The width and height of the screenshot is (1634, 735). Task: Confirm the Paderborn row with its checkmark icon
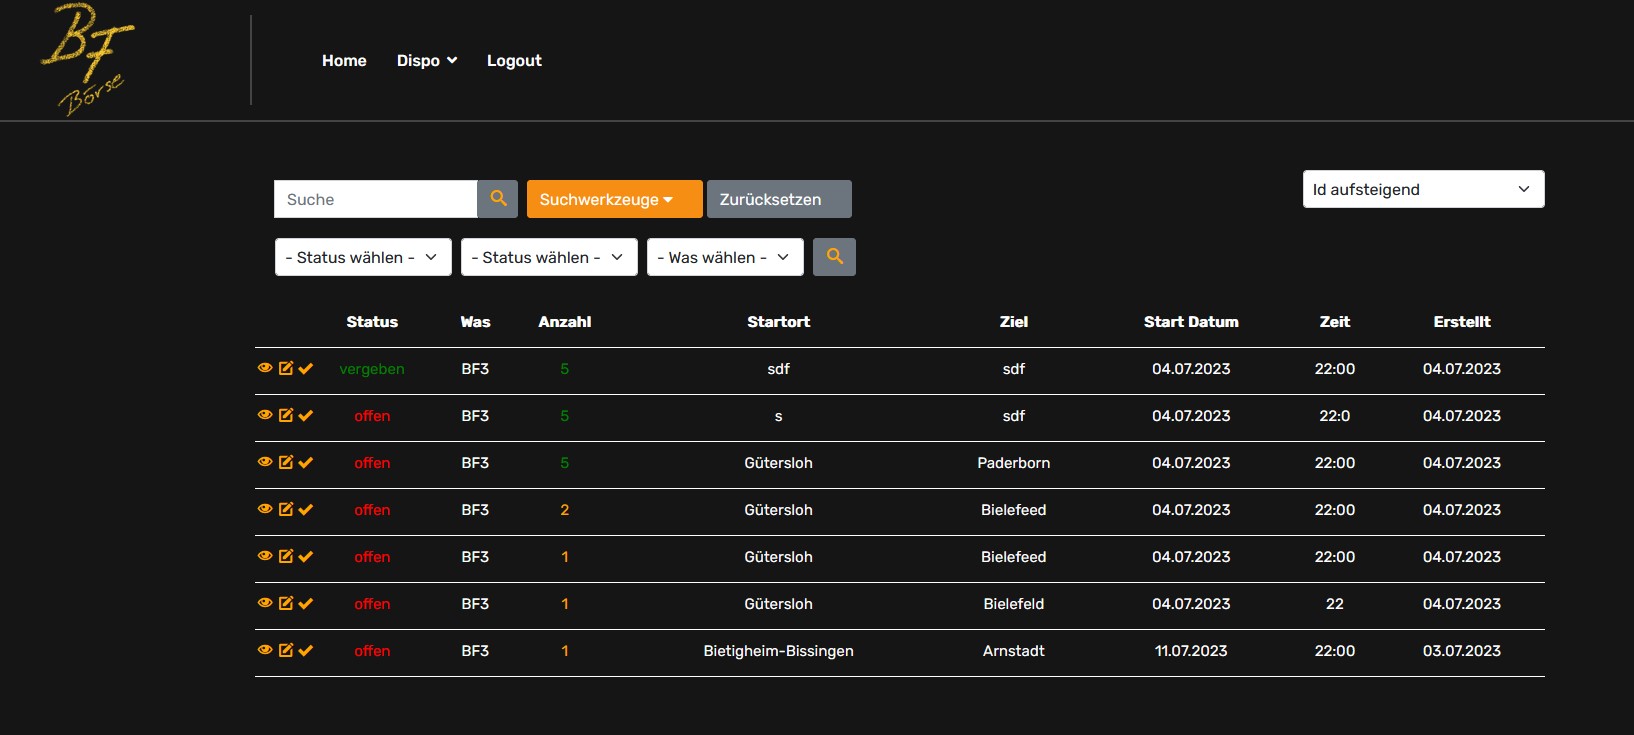[x=306, y=462]
